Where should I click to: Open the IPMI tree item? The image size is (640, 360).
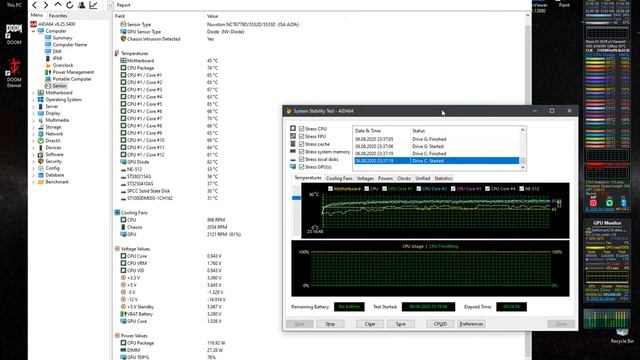coord(58,58)
